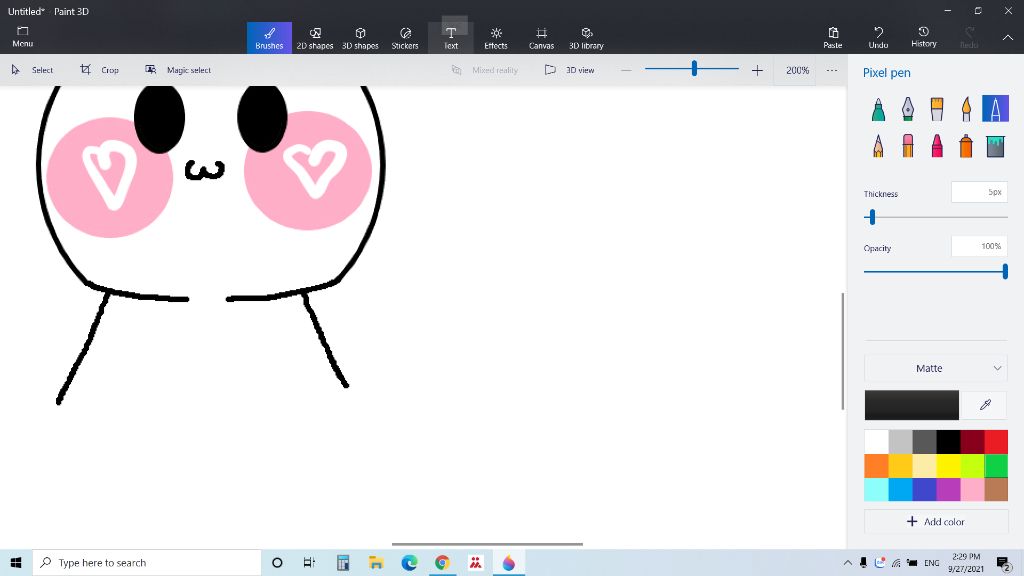
Task: Open the History panel
Action: click(923, 38)
